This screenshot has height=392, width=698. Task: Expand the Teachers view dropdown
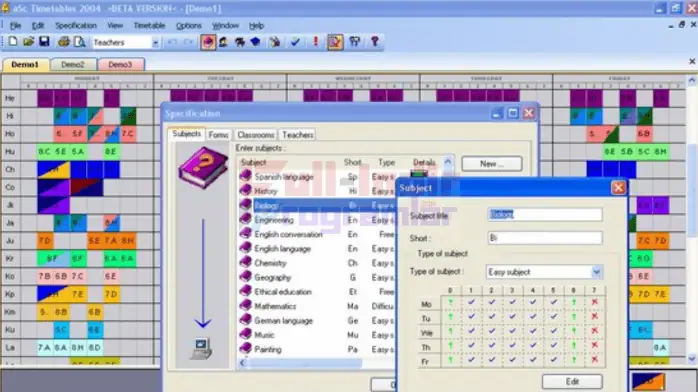pos(155,43)
